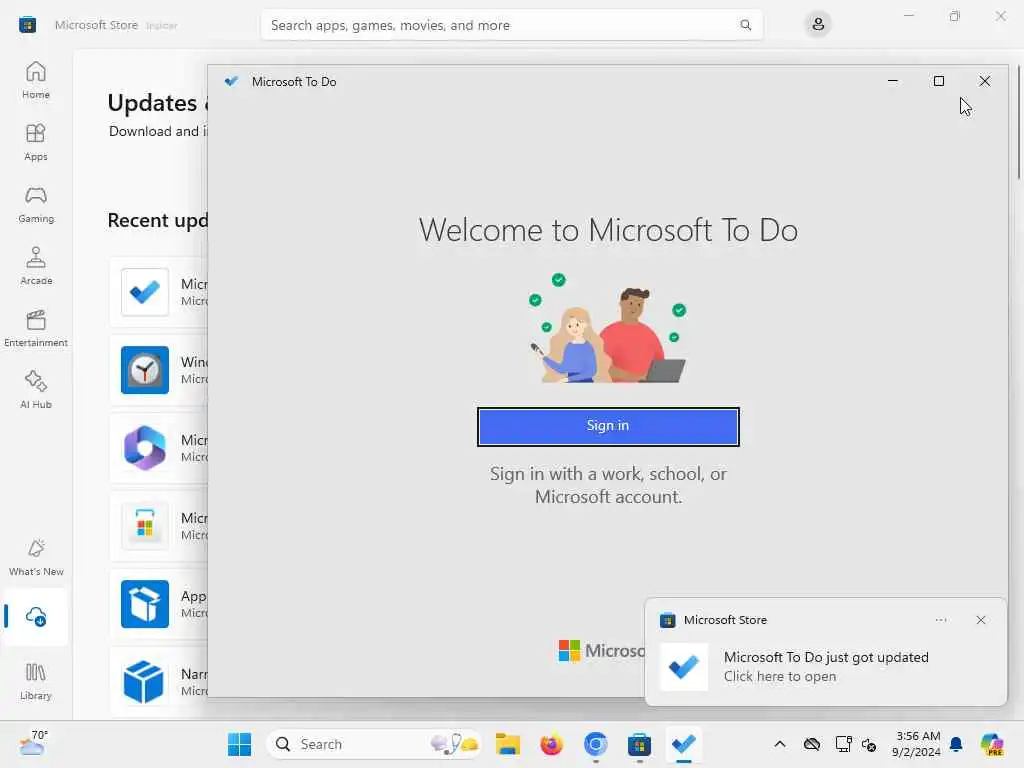1024x768 pixels.
Task: Close the Microsoft To Do window
Action: point(984,81)
